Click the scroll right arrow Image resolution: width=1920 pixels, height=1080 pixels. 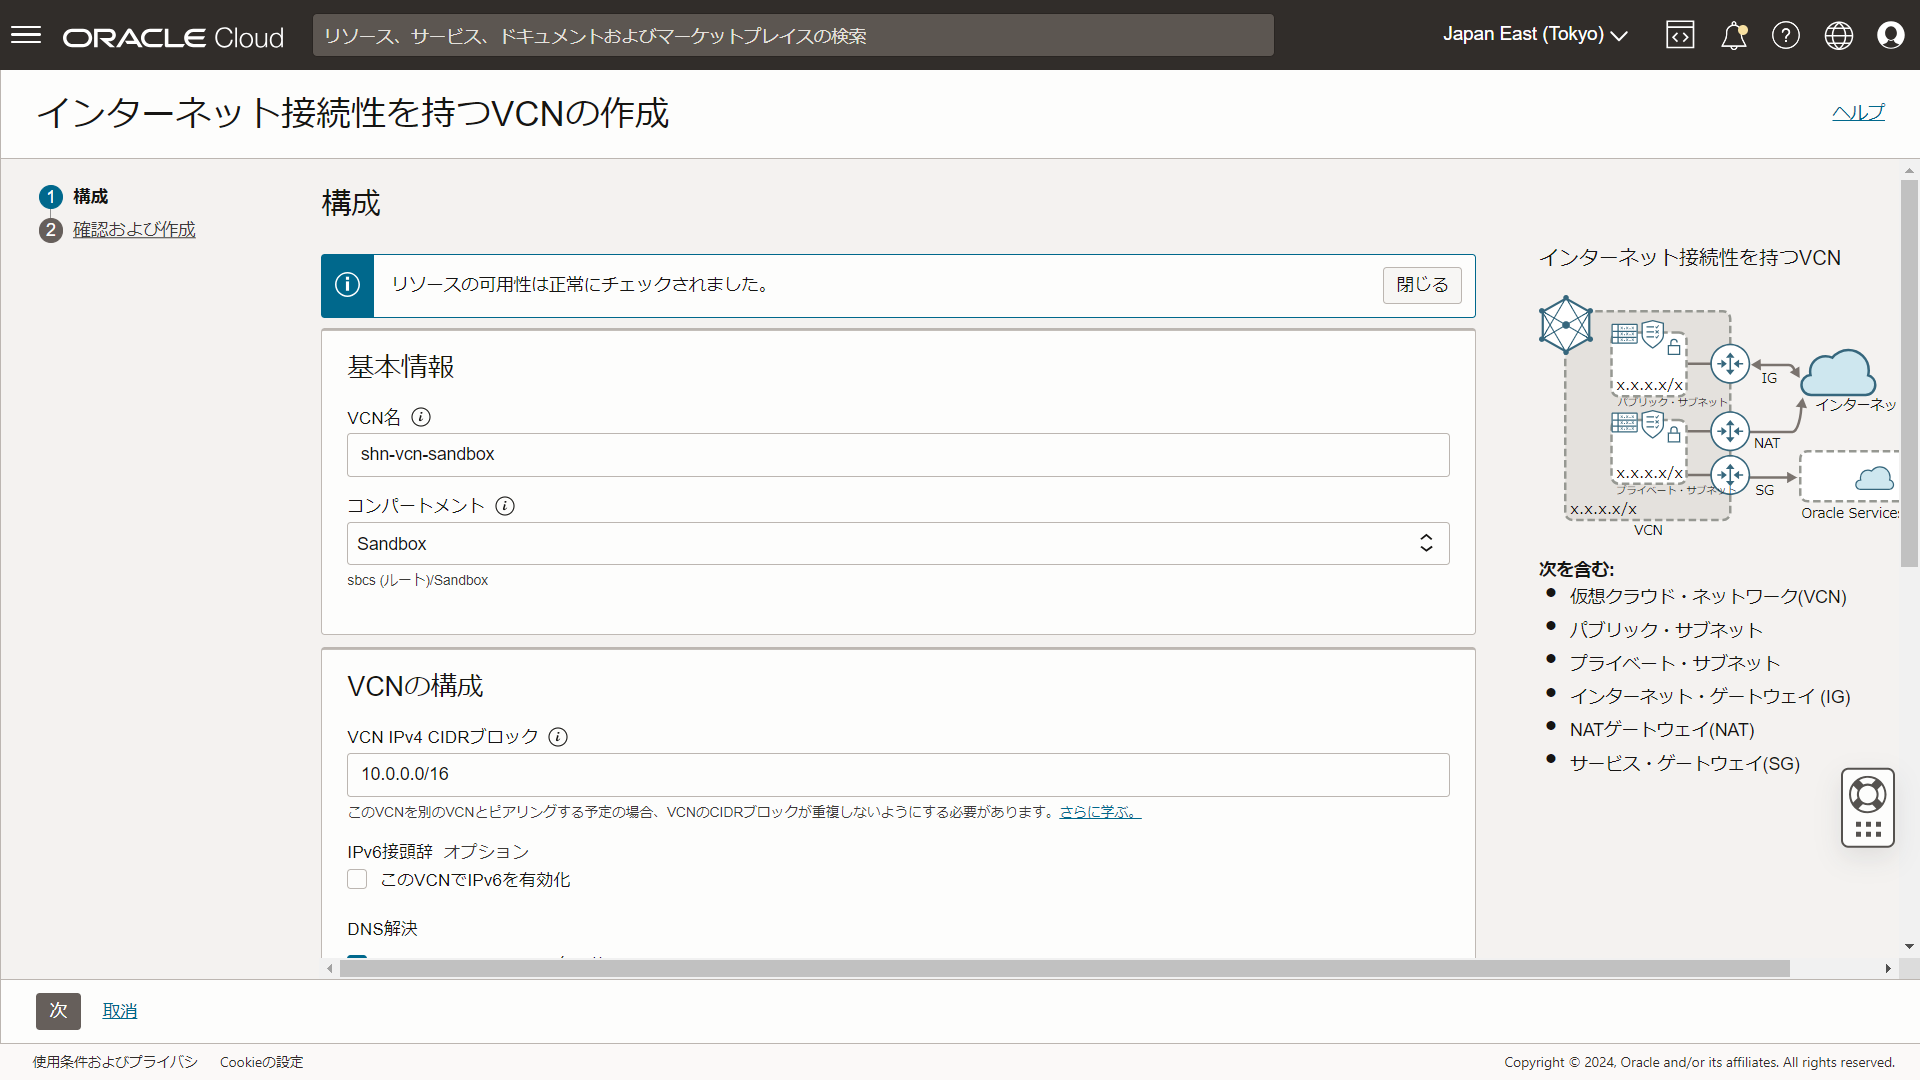click(x=1888, y=968)
